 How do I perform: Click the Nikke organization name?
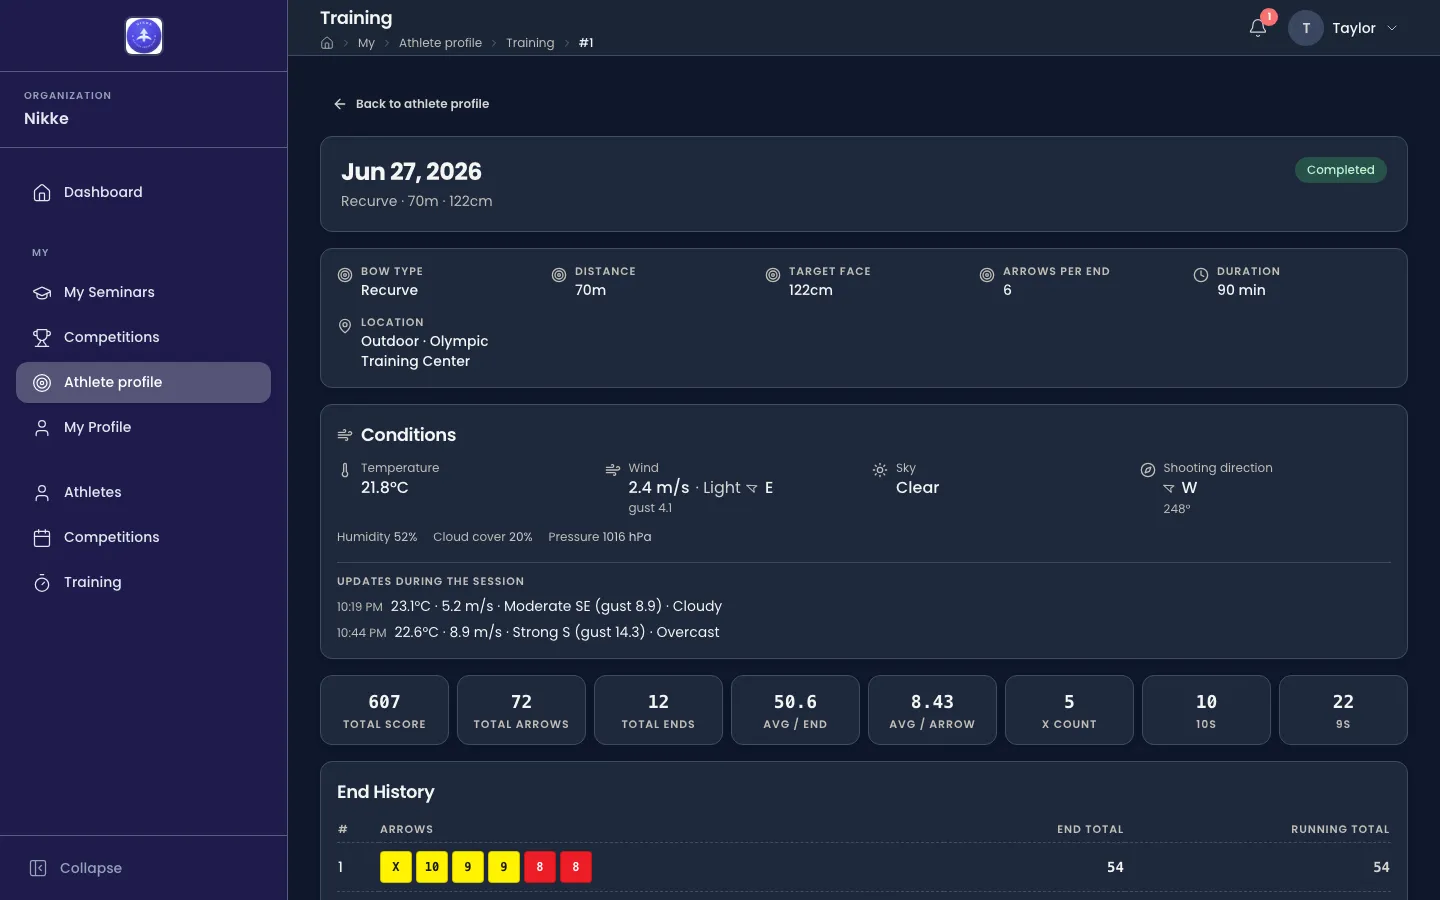pos(46,118)
